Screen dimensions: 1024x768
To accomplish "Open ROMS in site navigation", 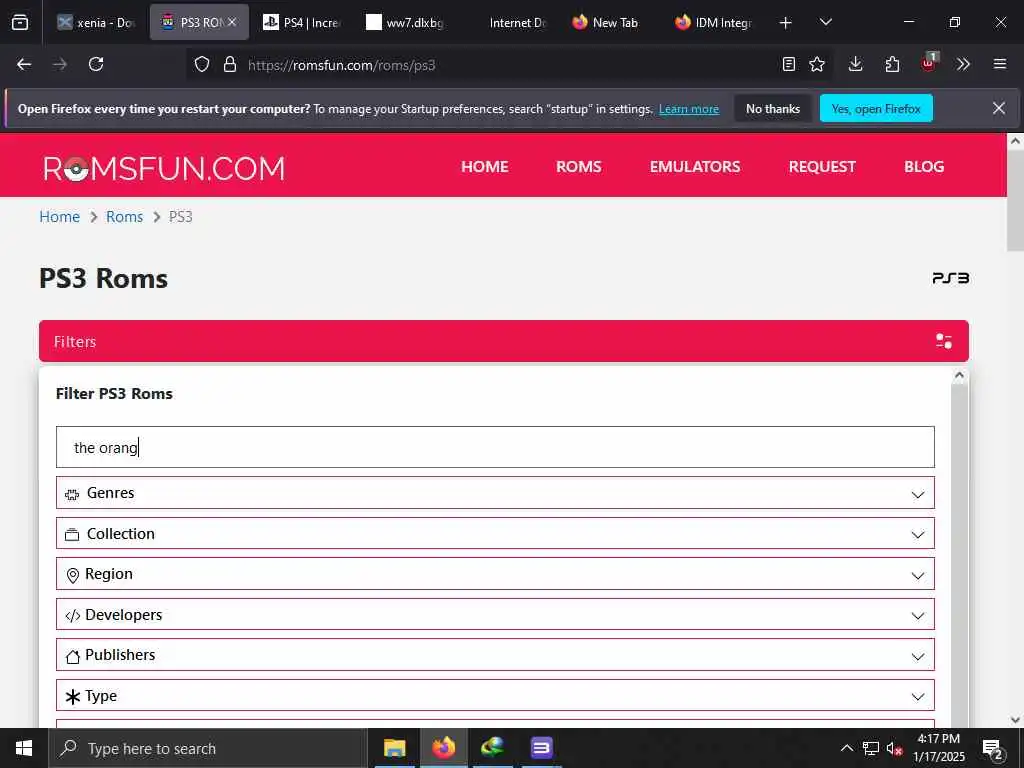I will click(x=579, y=167).
